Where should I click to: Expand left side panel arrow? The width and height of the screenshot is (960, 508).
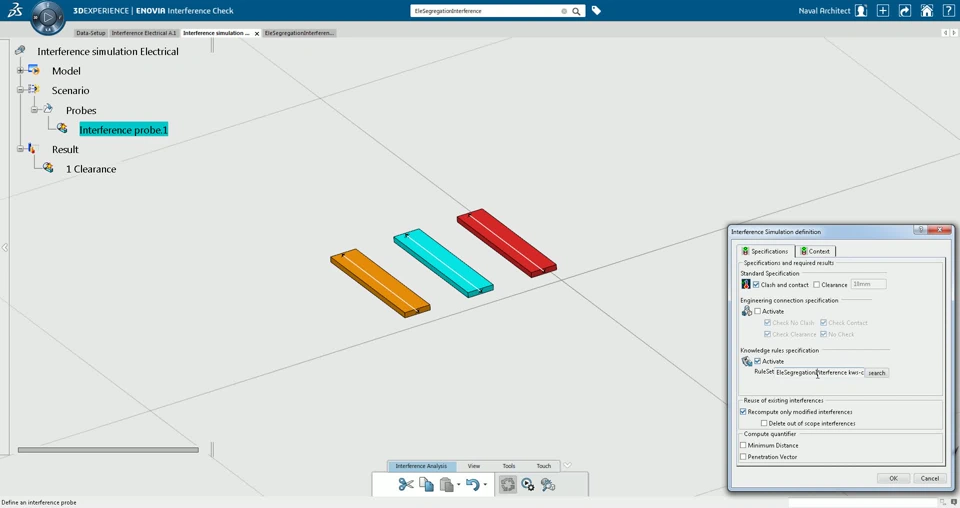[5, 247]
